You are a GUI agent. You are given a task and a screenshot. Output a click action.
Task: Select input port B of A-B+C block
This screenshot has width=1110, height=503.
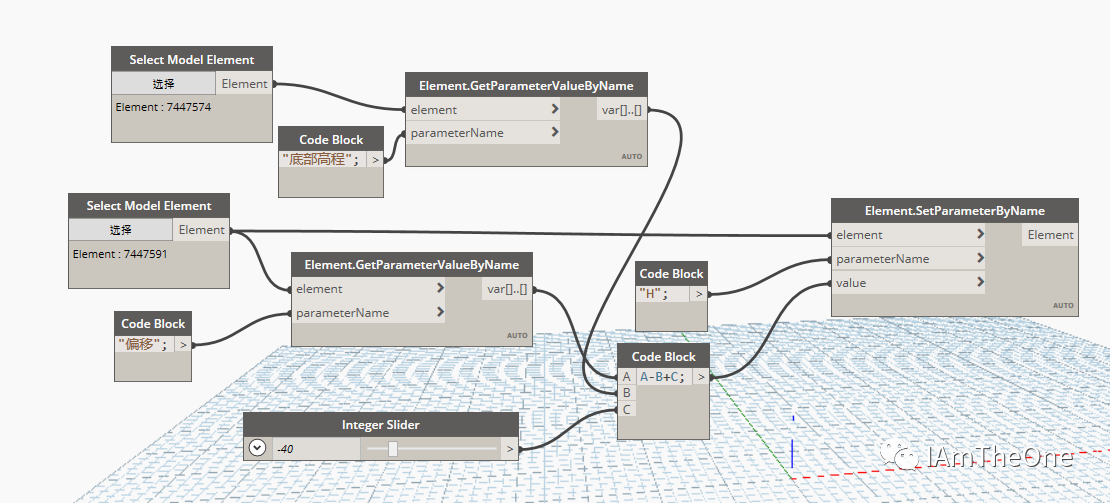tap(626, 393)
